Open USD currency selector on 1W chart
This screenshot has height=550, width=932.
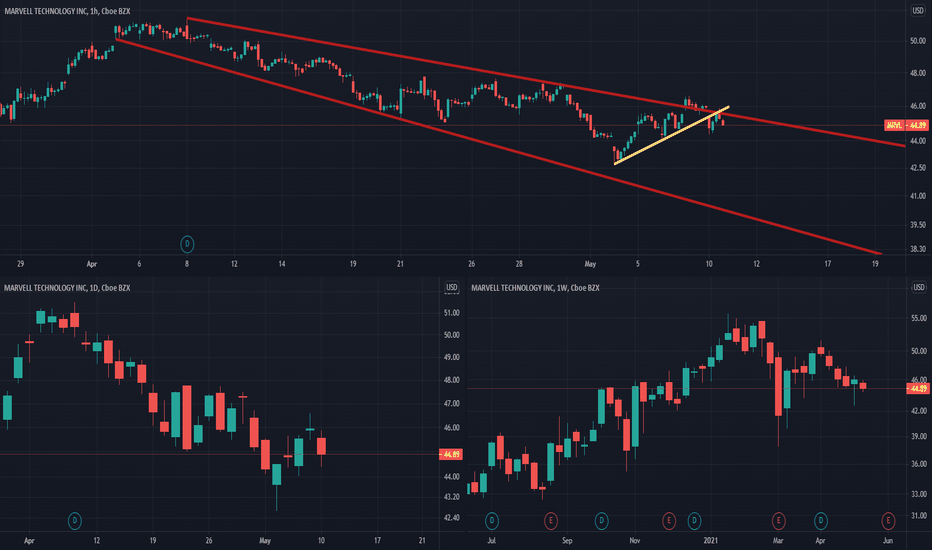(x=918, y=288)
